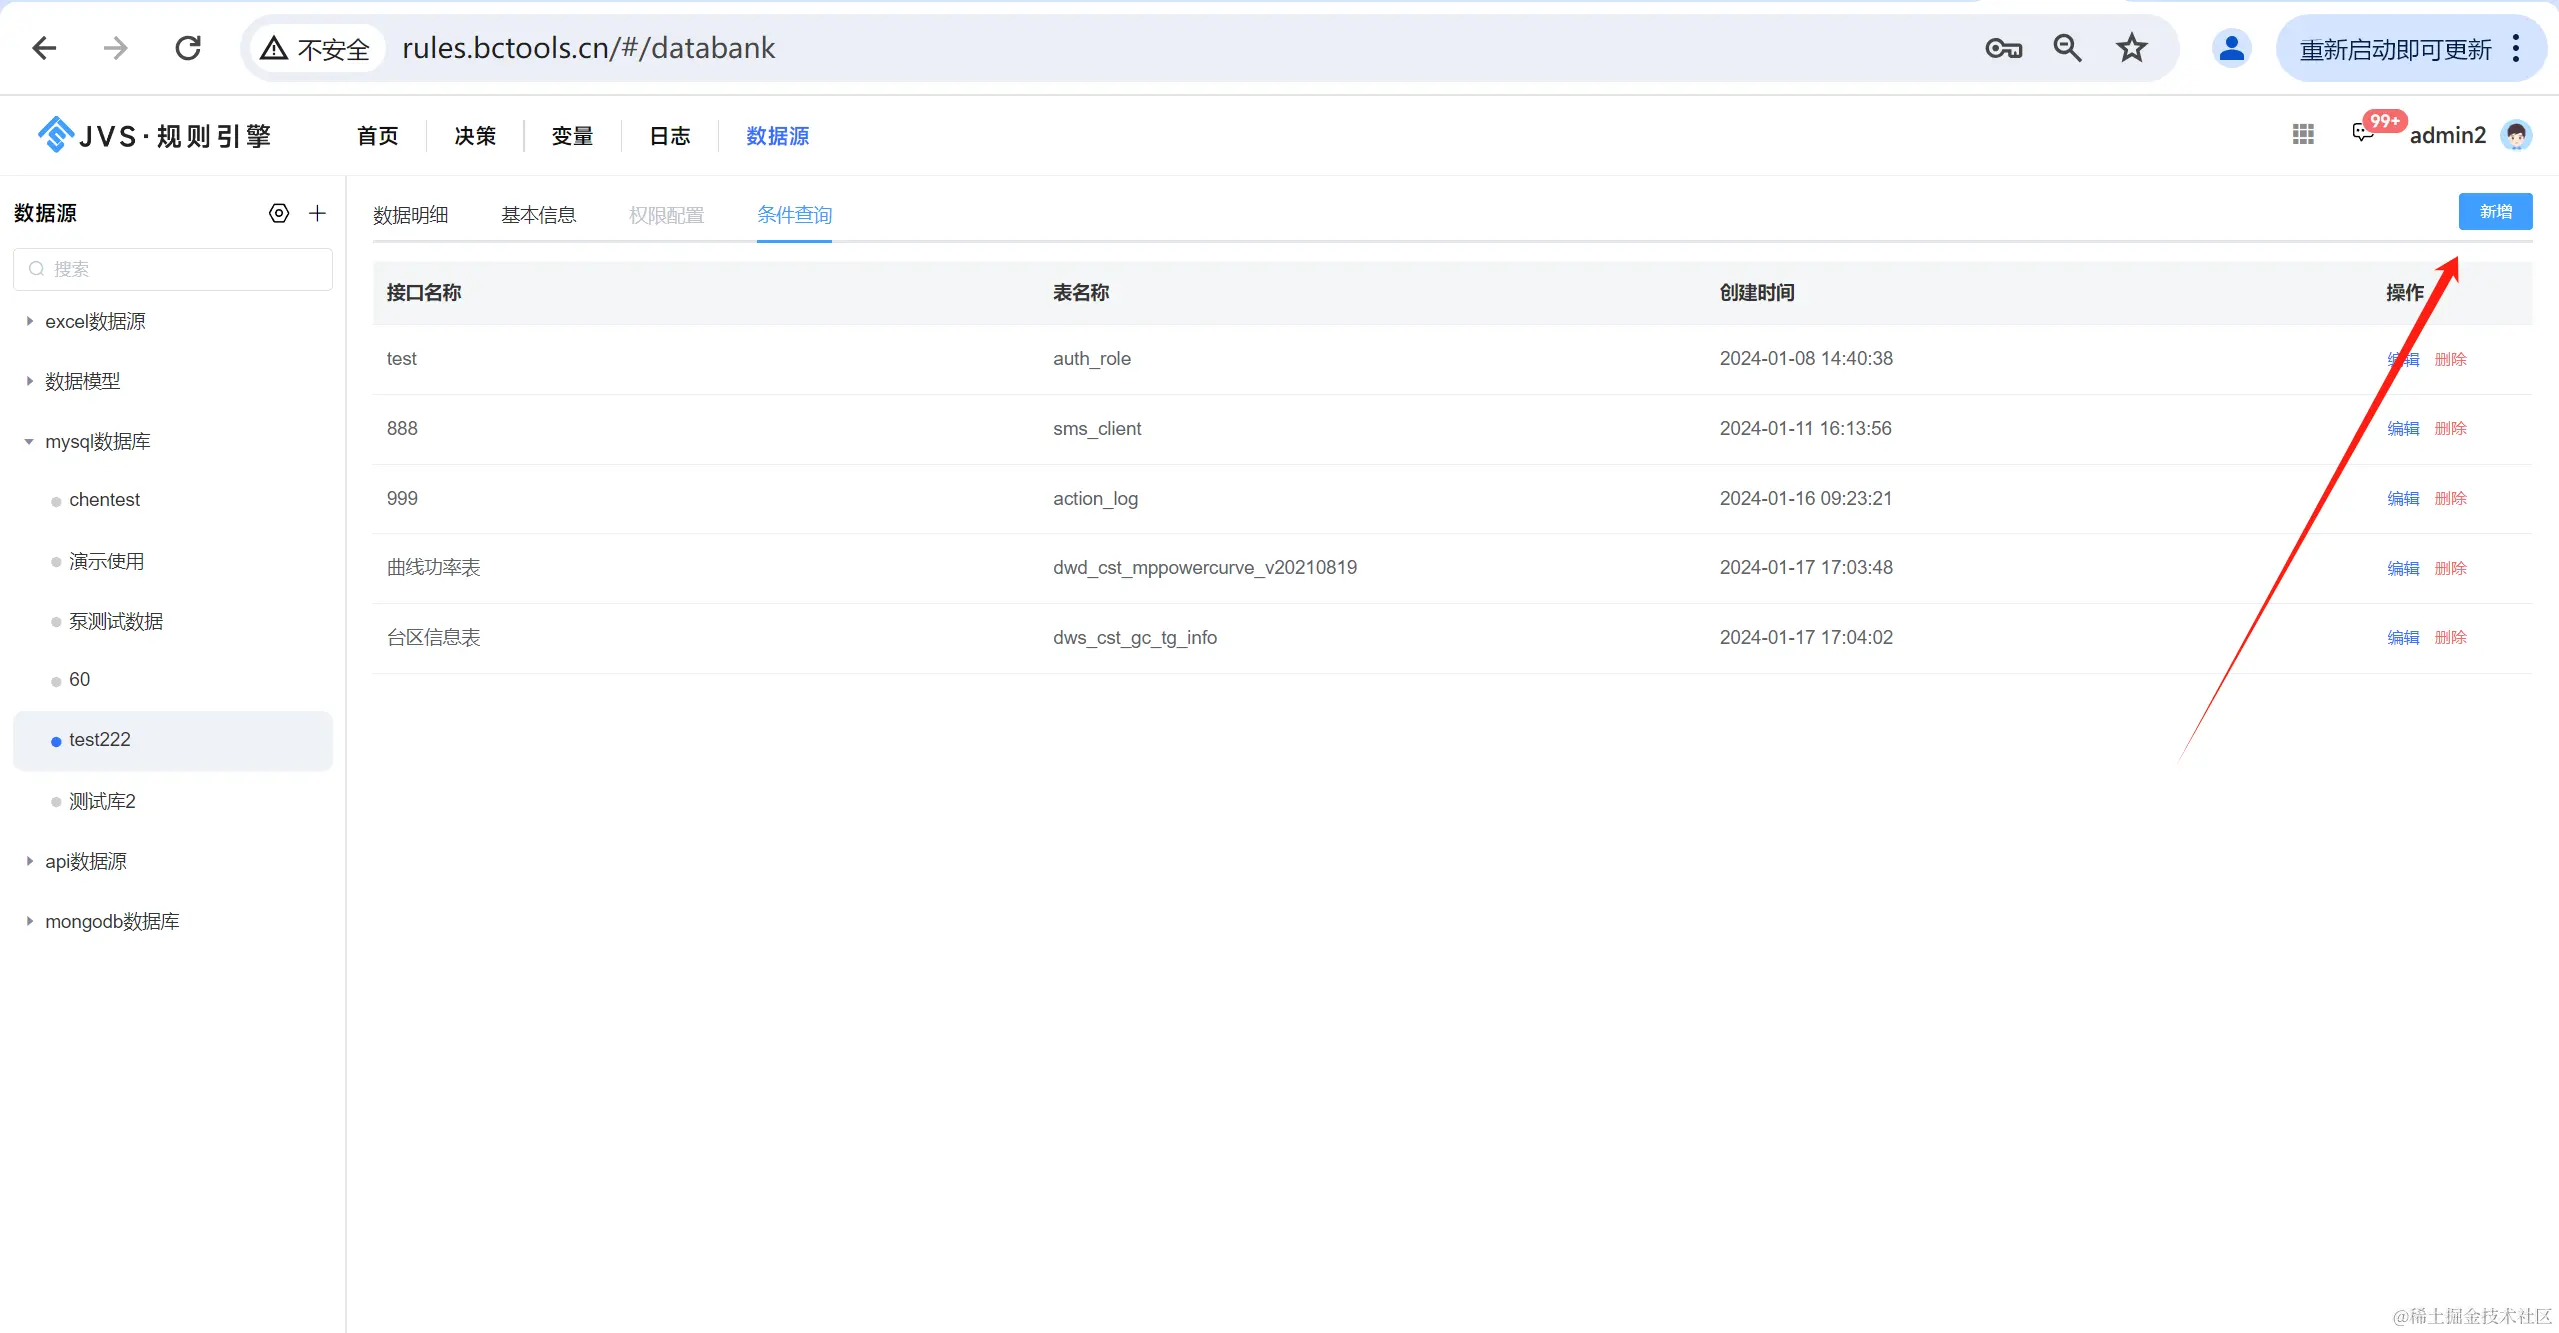Expand the excel数据源 tree node

pos(29,321)
